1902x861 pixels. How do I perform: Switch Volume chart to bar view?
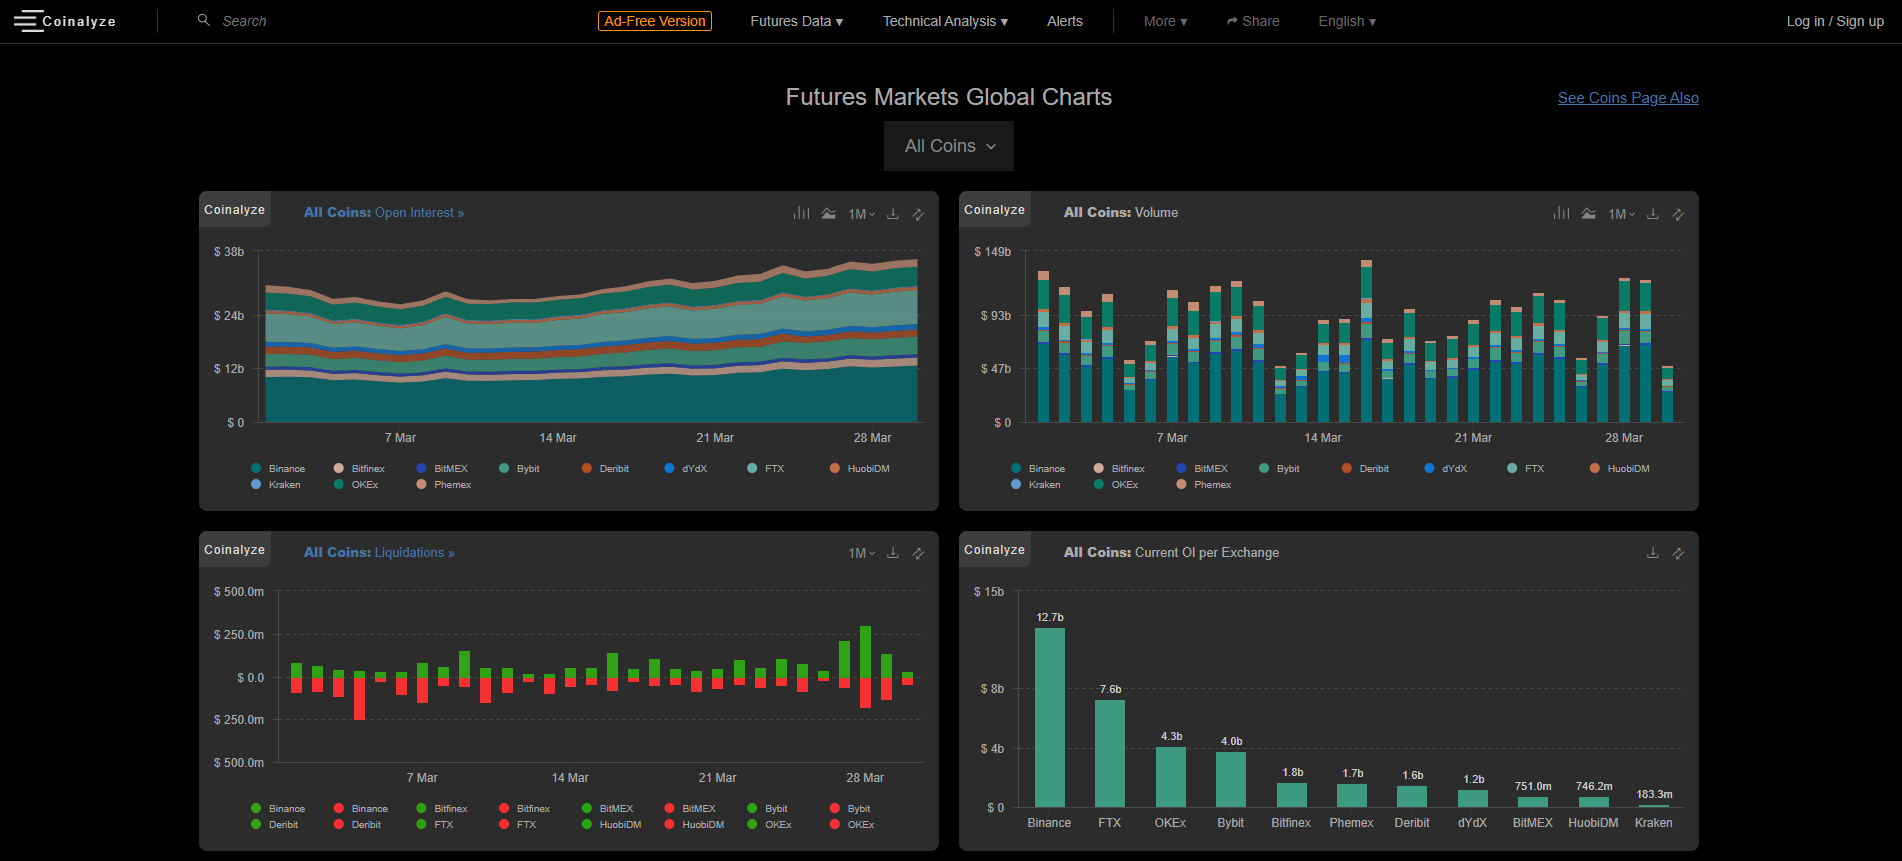tap(1562, 213)
